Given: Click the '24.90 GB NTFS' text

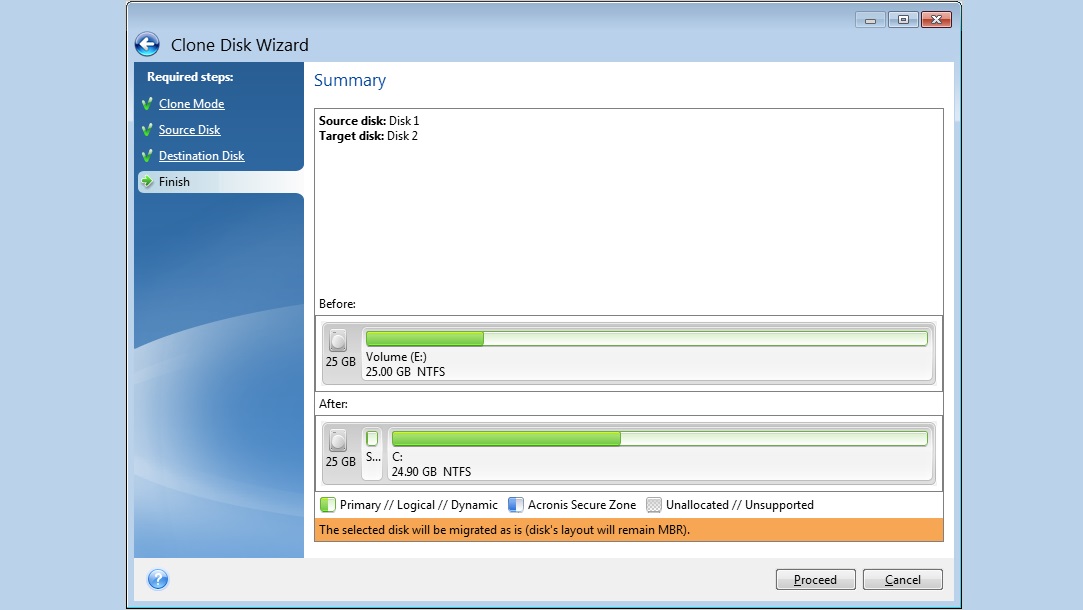Looking at the screenshot, I should tap(432, 472).
